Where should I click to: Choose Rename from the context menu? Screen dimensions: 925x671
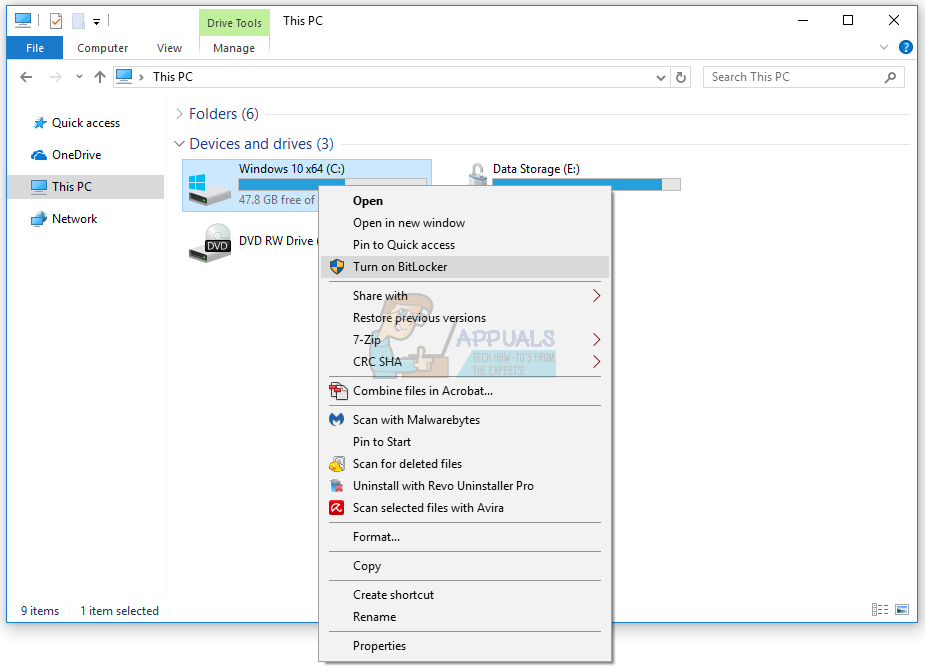pyautogui.click(x=465, y=617)
